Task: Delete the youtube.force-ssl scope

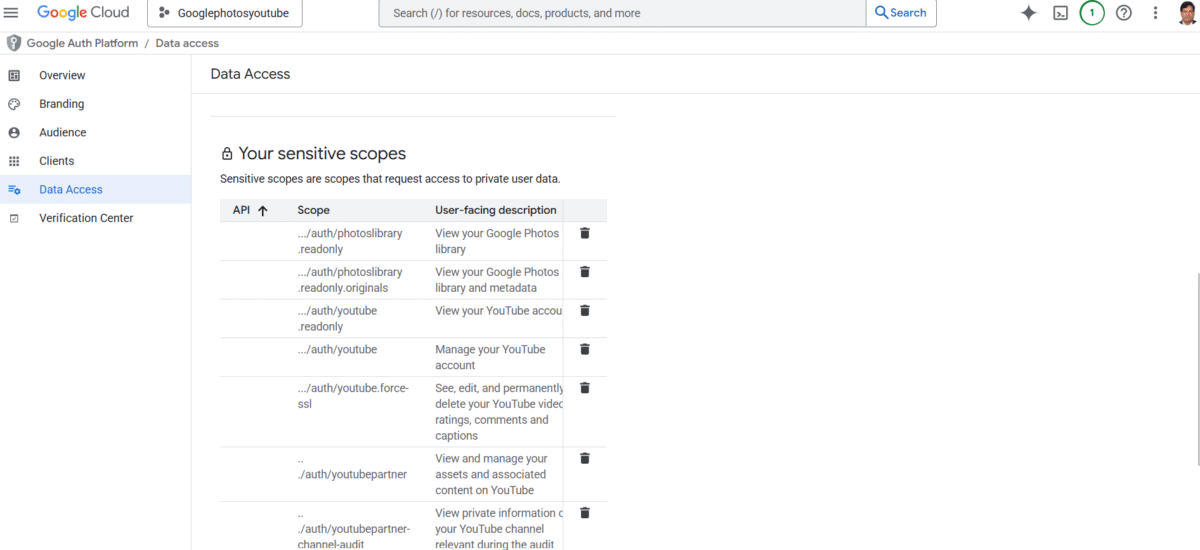Action: (x=585, y=388)
